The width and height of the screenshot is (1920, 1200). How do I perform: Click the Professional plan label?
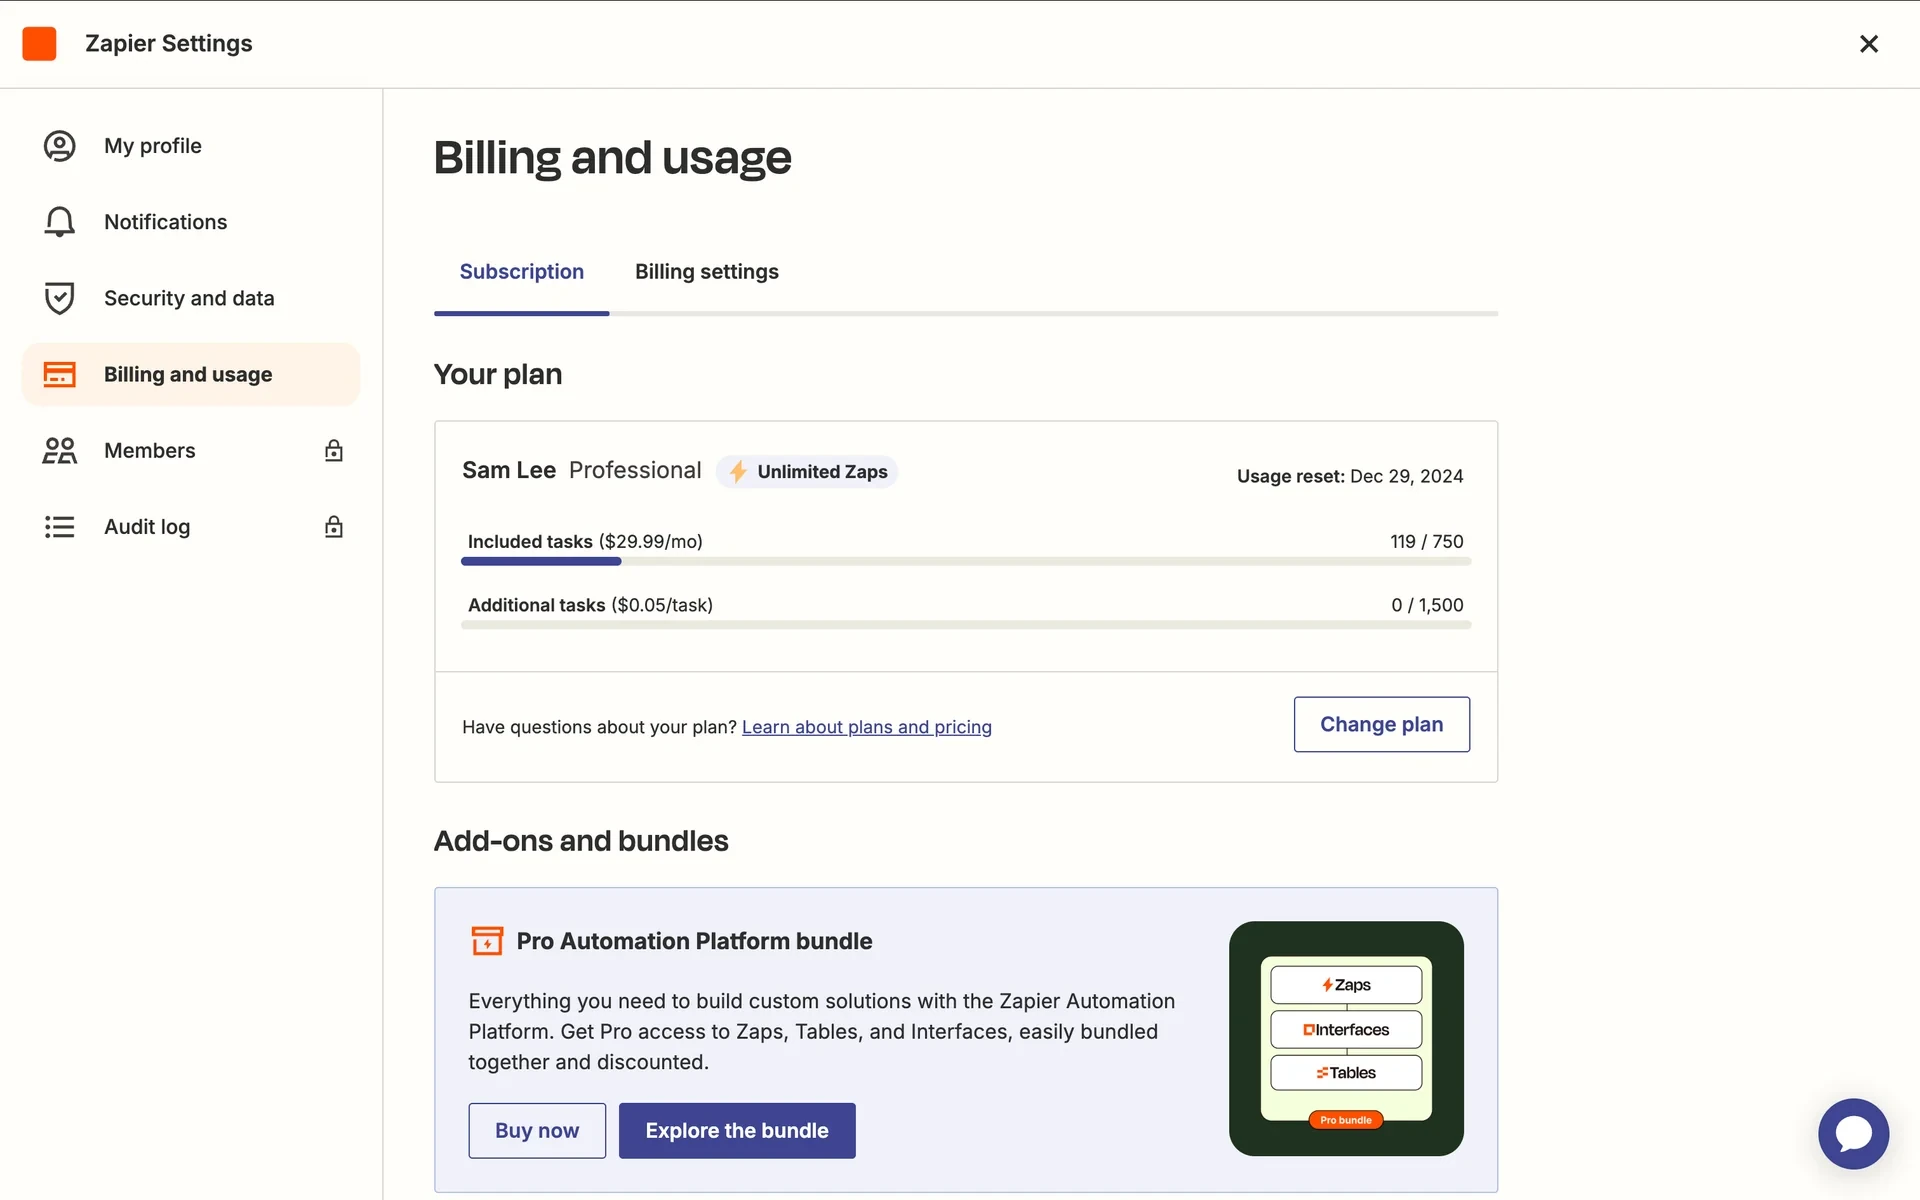[635, 470]
